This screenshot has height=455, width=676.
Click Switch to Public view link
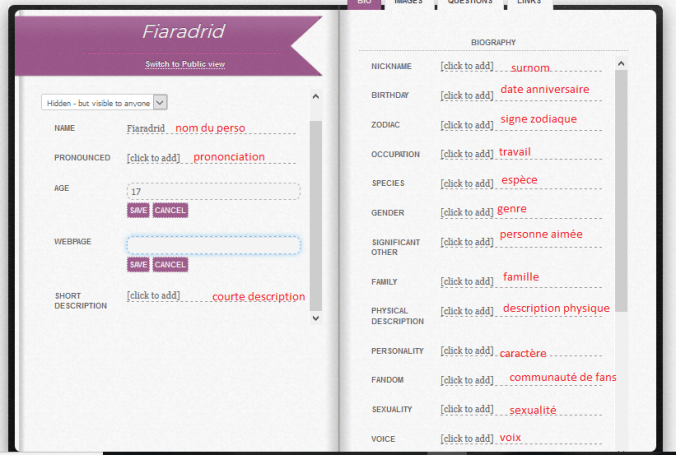click(x=185, y=64)
